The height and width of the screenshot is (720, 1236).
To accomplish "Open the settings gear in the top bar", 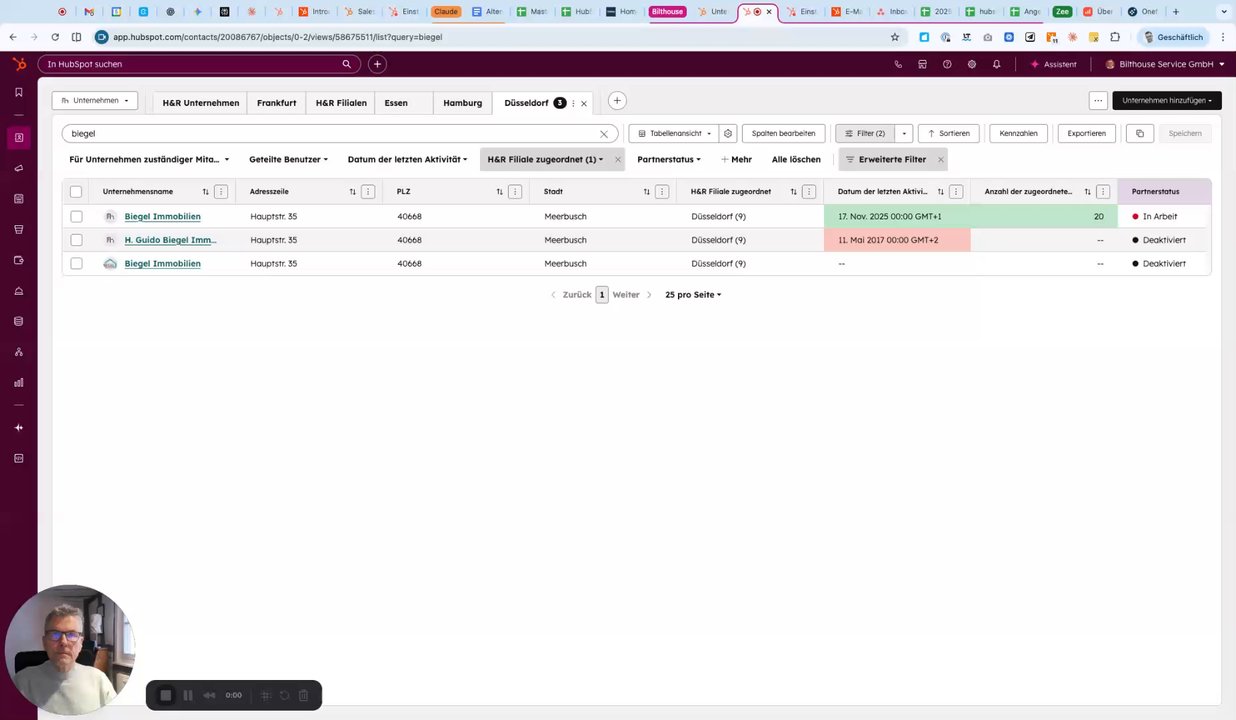I will coord(972,64).
